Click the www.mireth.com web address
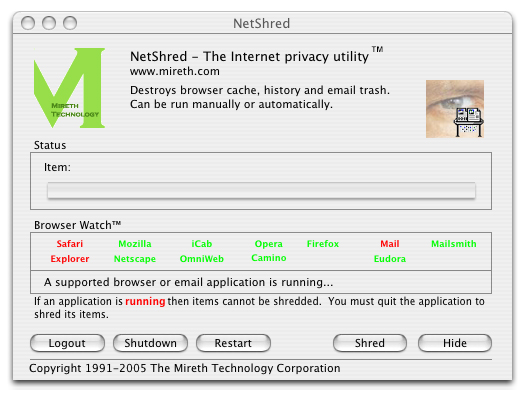 point(175,71)
